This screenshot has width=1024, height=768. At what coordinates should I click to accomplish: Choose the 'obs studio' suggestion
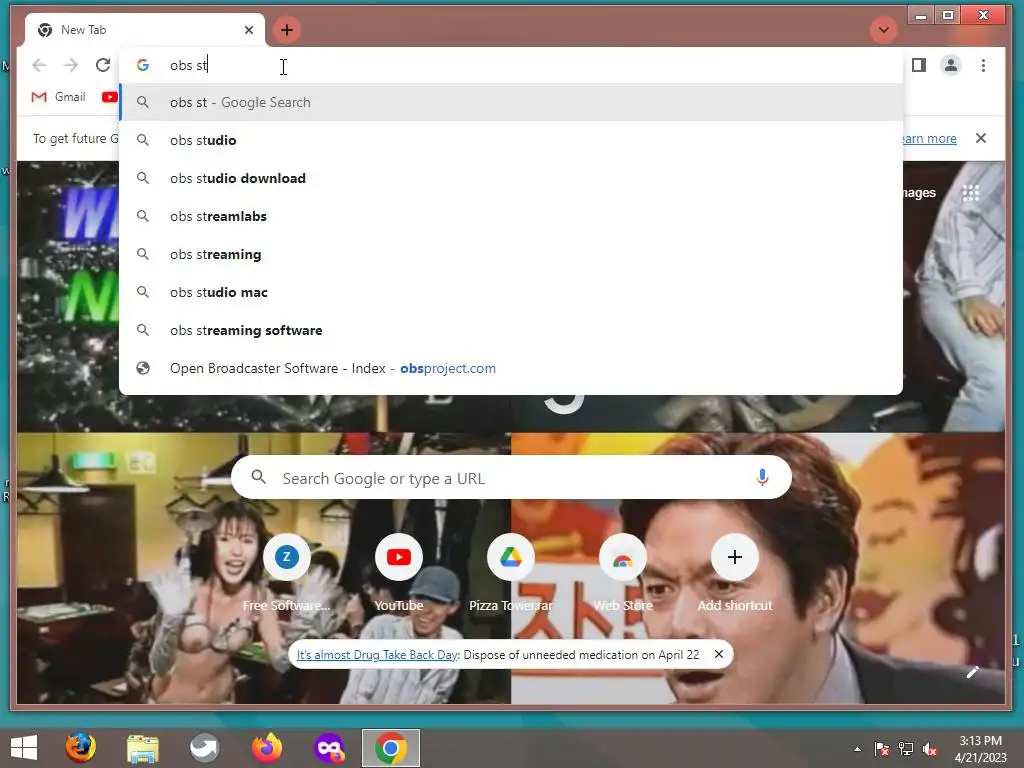tap(511, 140)
